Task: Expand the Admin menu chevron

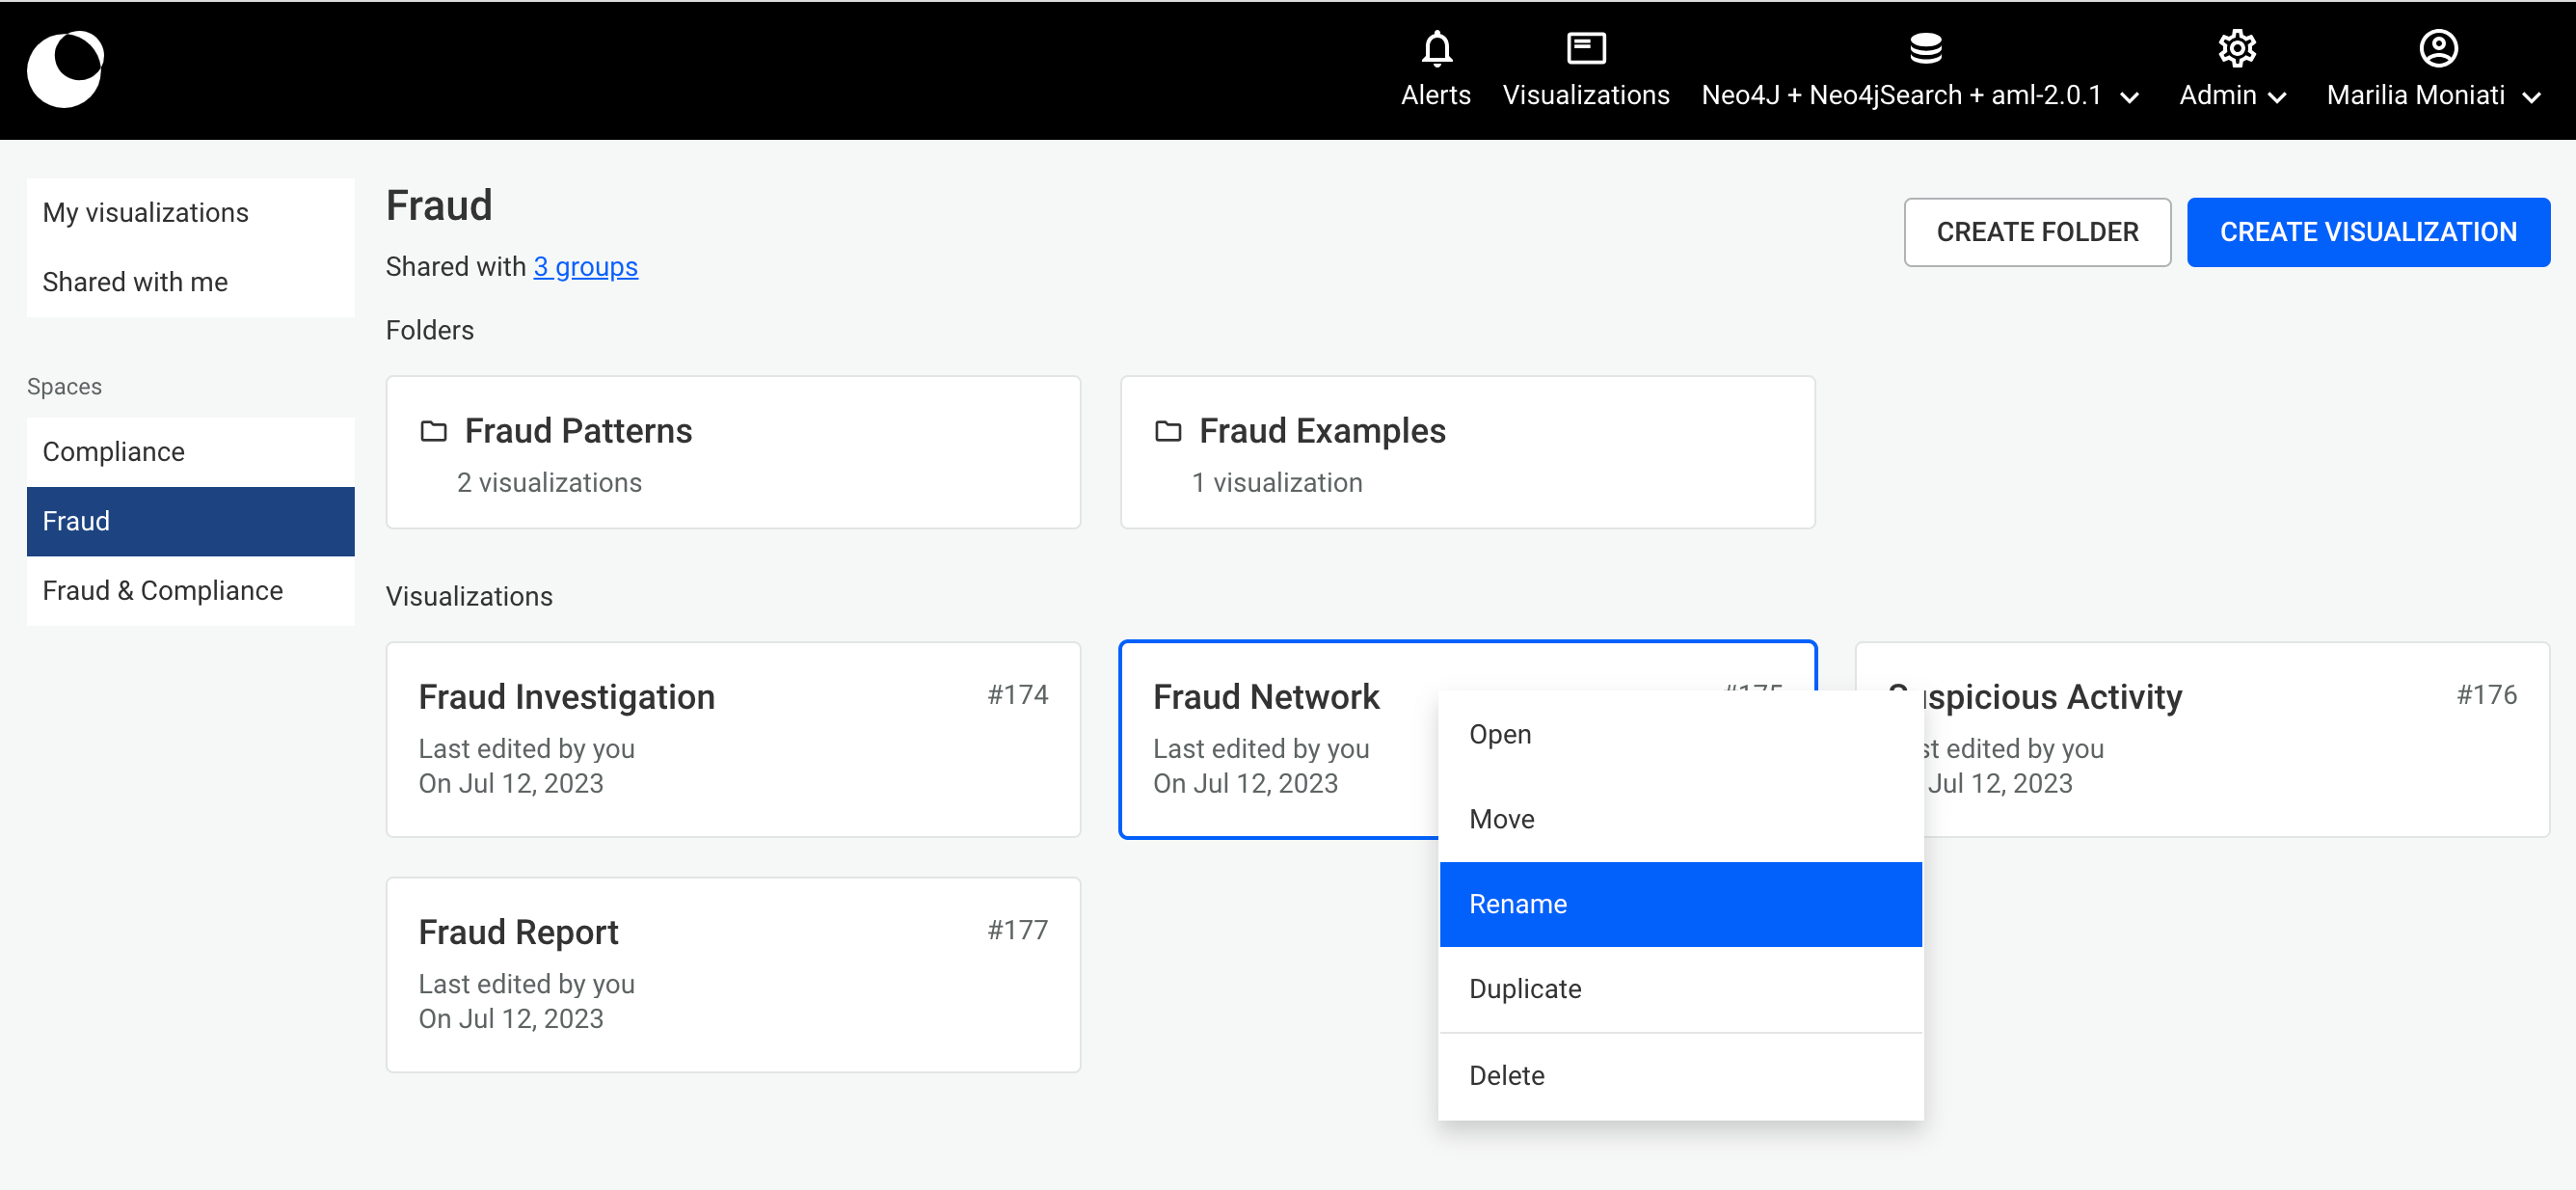Action: tap(2278, 97)
